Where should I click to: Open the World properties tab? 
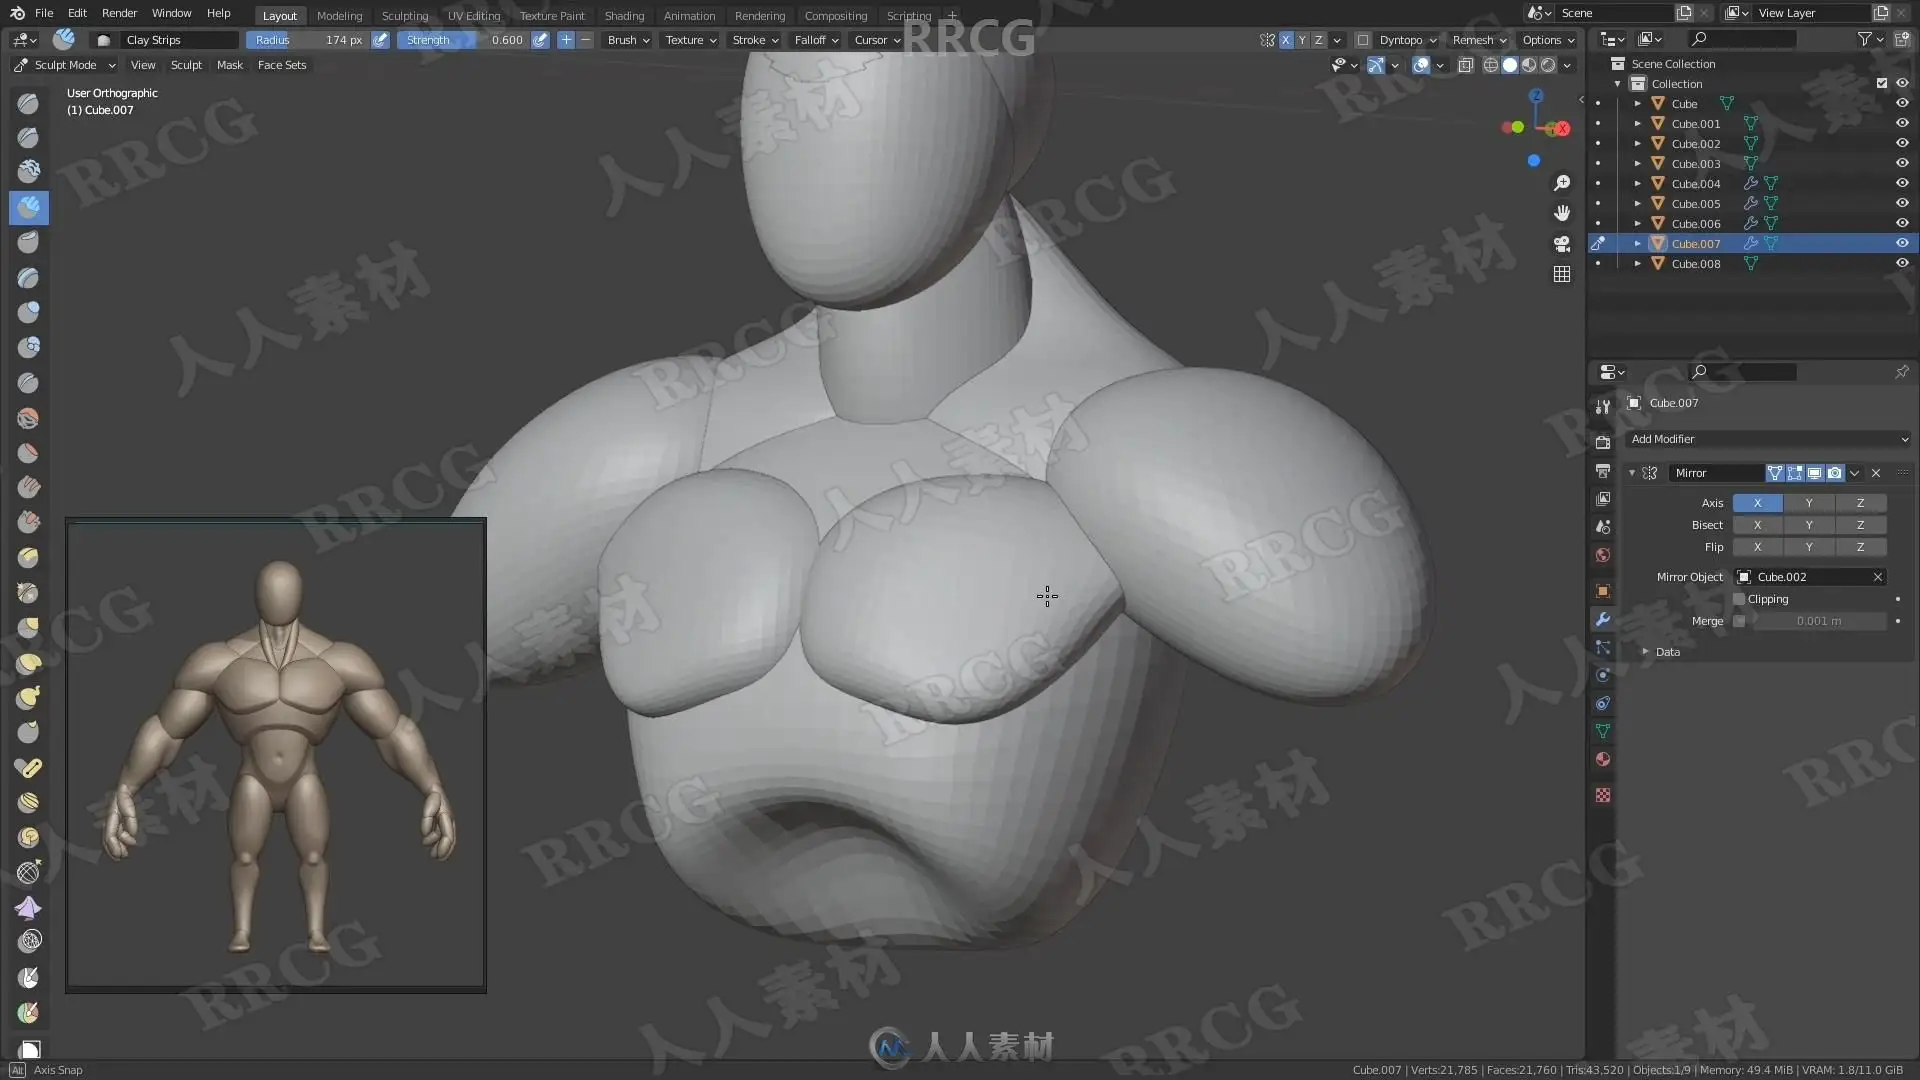1603,555
